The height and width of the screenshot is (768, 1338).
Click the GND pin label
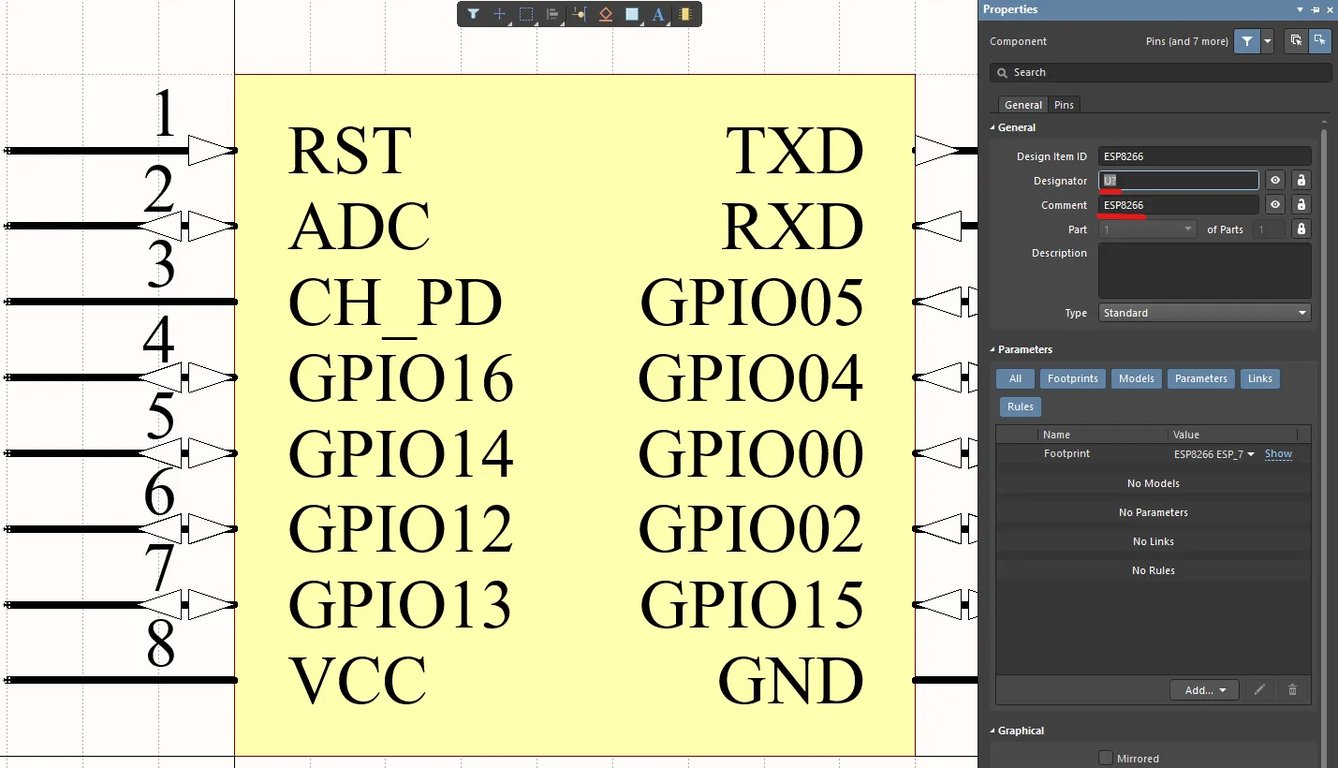click(x=791, y=681)
